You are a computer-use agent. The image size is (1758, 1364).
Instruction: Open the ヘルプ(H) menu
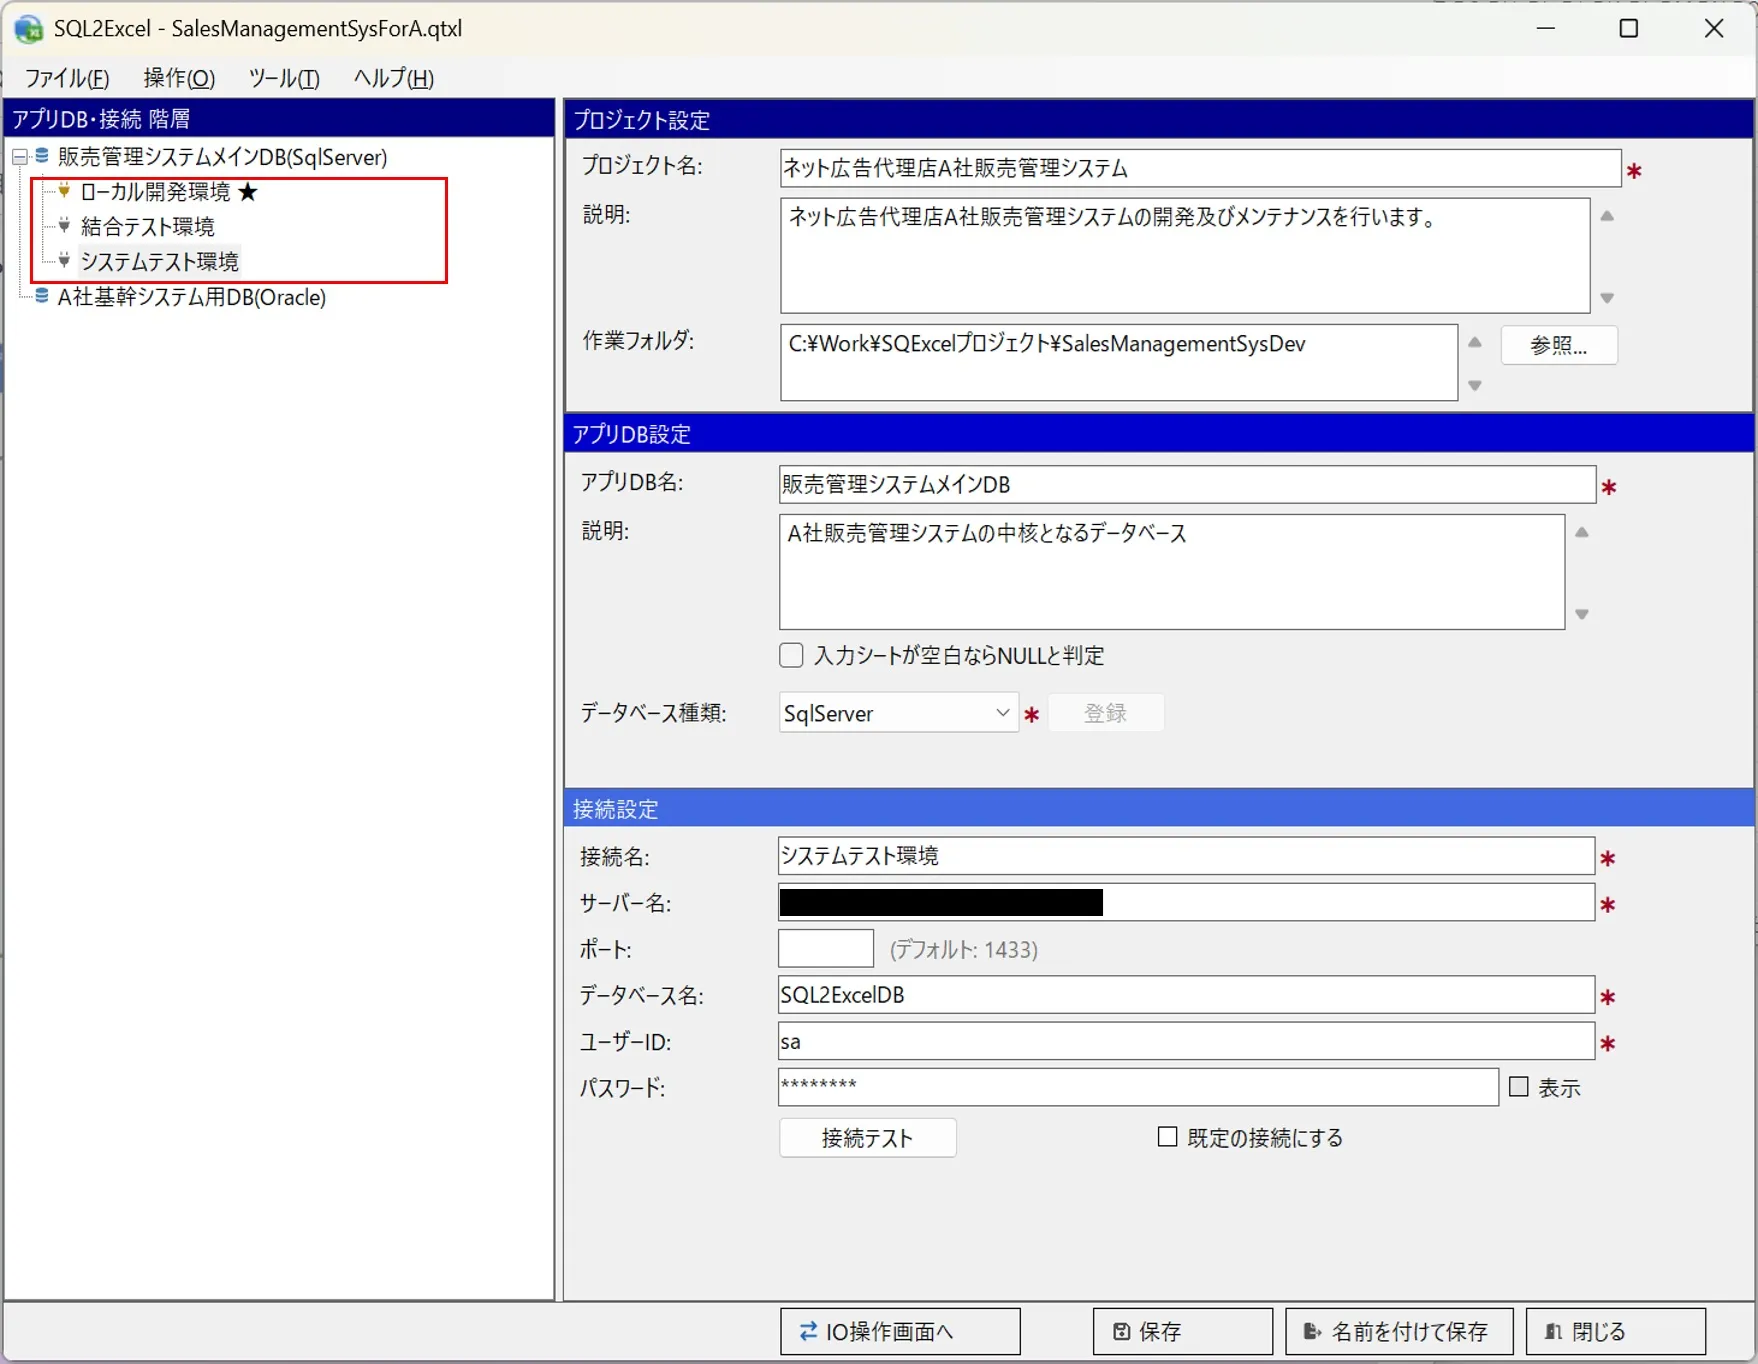pyautogui.click(x=393, y=78)
